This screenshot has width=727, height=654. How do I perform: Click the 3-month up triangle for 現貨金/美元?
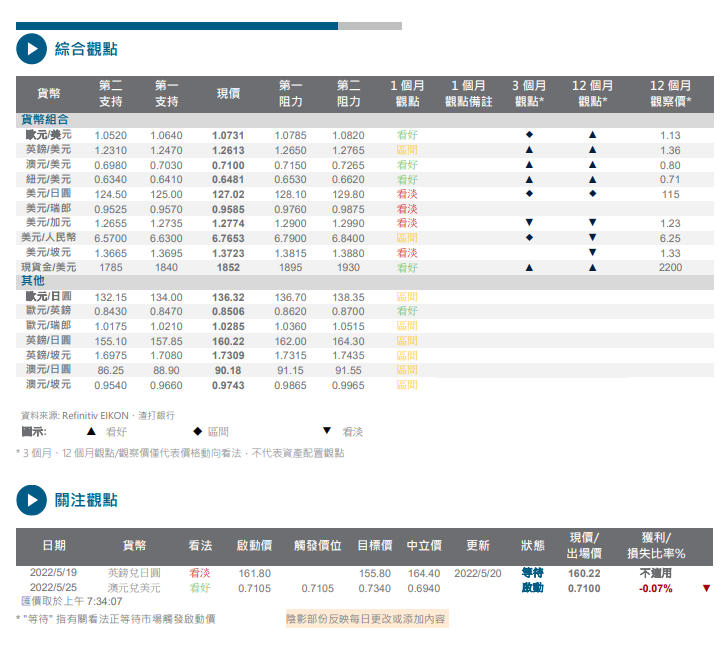pos(529,268)
